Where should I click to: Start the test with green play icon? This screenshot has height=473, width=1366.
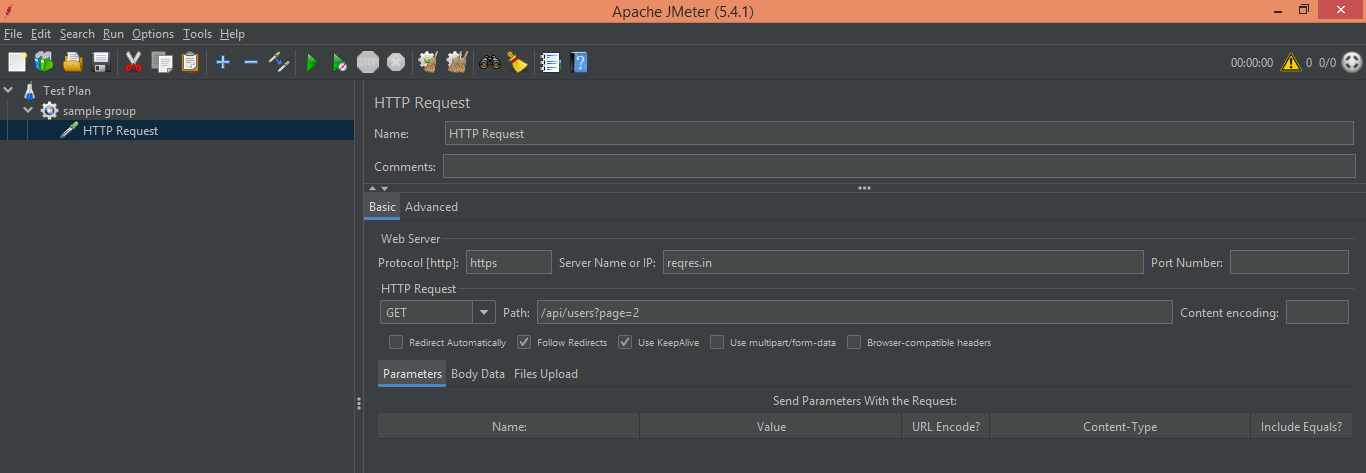point(311,62)
